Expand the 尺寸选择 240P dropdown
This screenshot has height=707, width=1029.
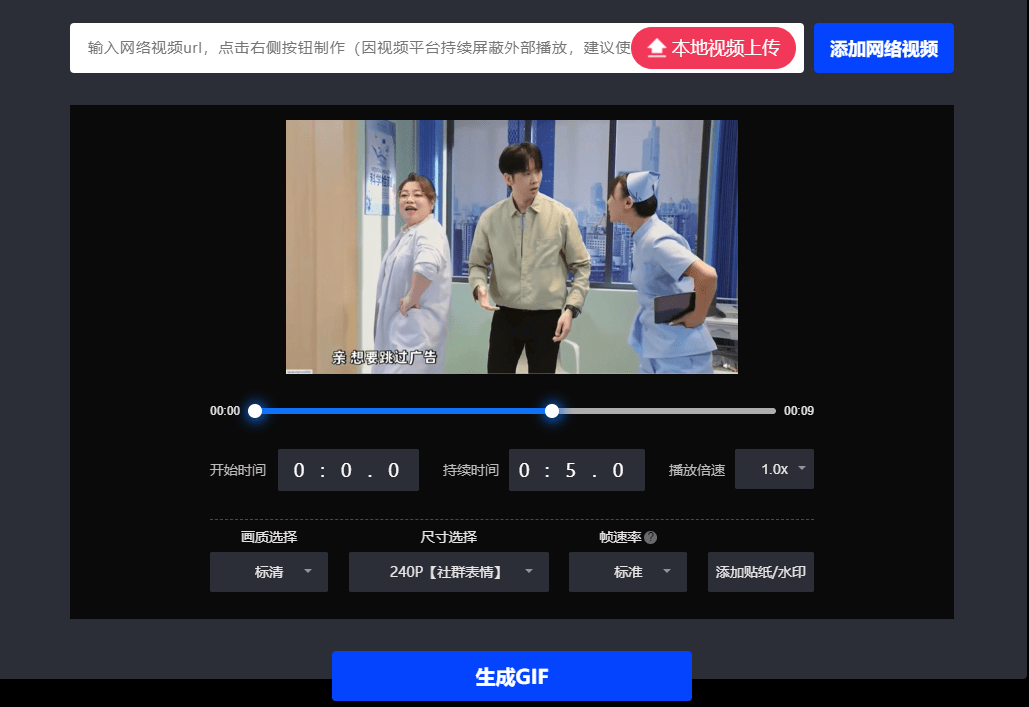448,572
